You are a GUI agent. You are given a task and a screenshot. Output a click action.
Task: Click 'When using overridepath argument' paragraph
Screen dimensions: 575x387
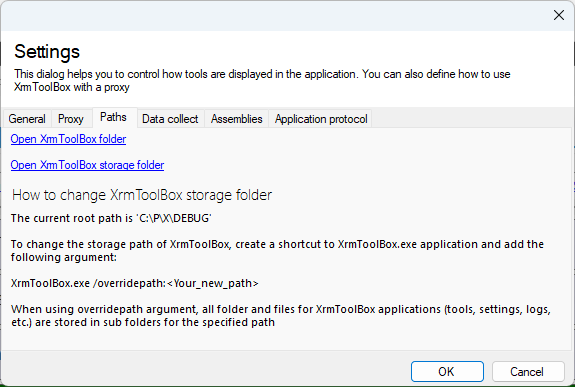[x=281, y=315]
